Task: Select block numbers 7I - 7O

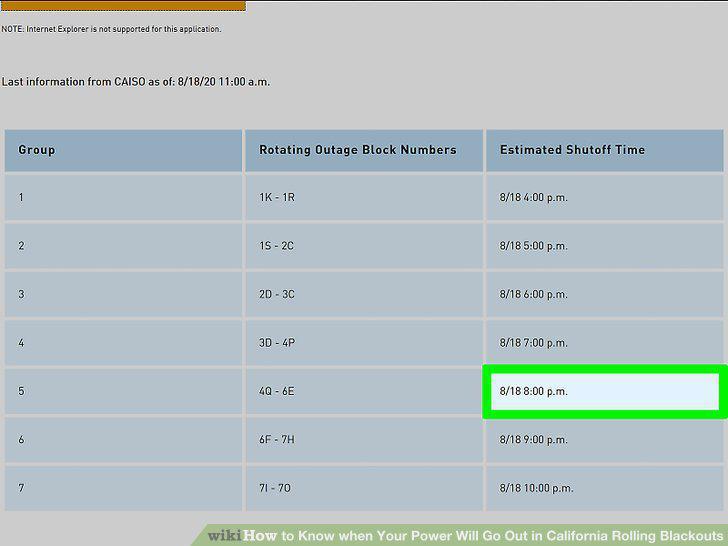Action: 364,488
